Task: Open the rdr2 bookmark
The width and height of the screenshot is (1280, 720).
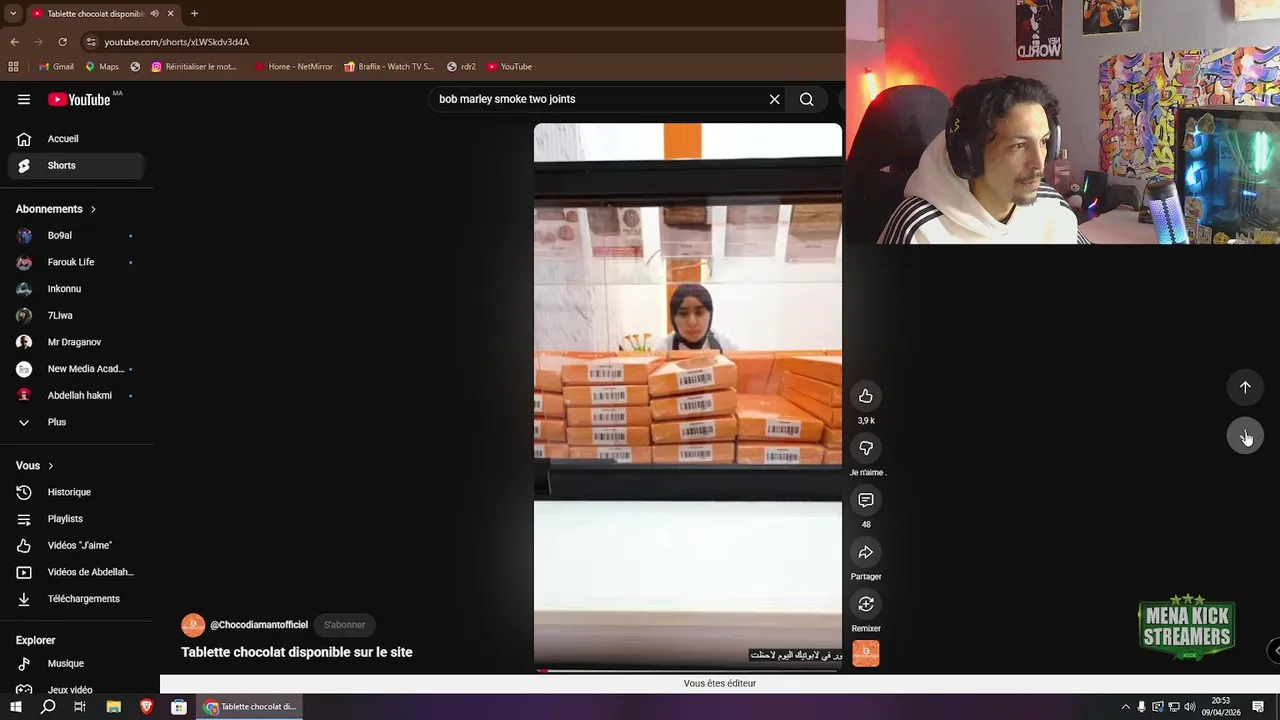Action: point(461,67)
